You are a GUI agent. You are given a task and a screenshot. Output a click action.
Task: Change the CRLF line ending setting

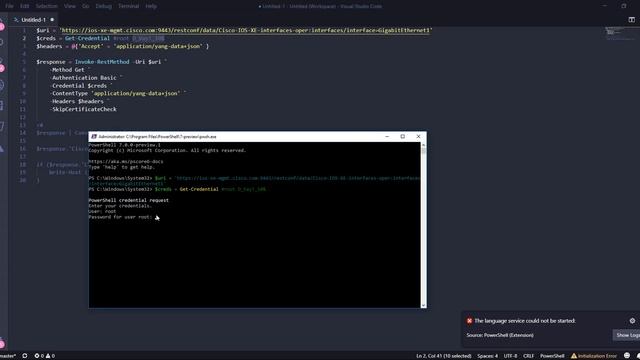tap(529, 356)
